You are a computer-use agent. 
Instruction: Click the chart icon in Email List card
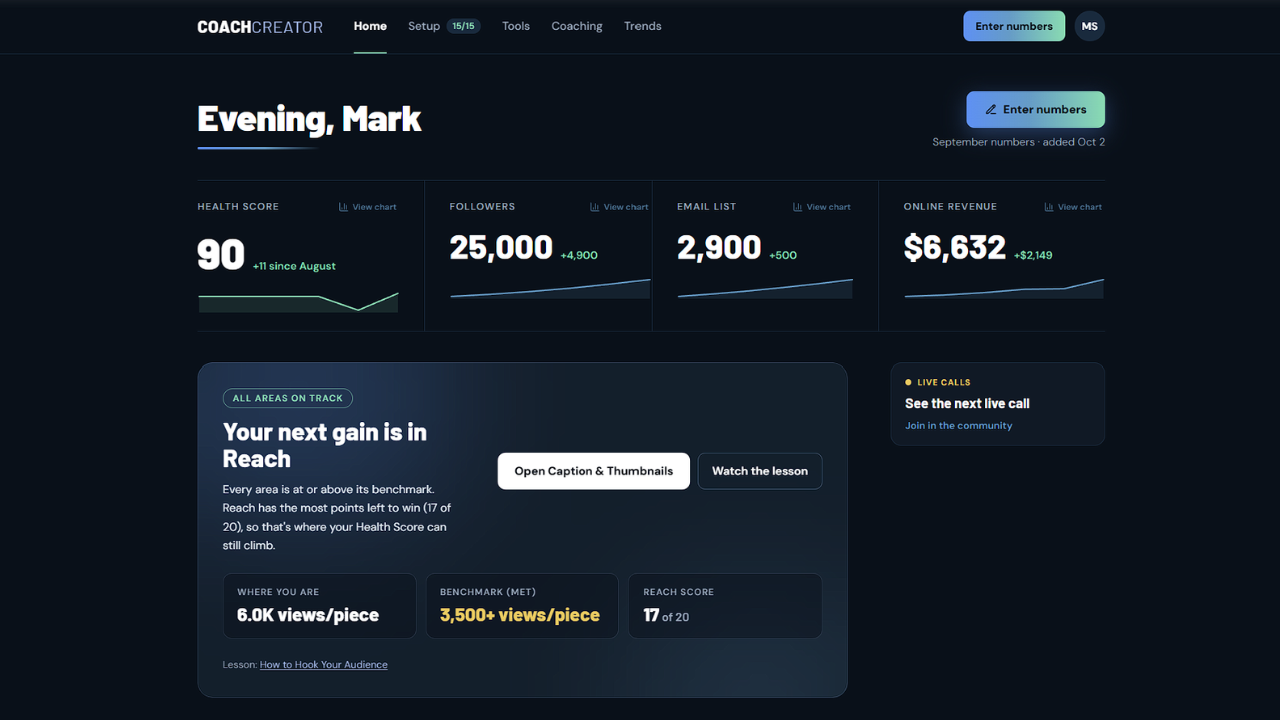pyautogui.click(x=798, y=207)
